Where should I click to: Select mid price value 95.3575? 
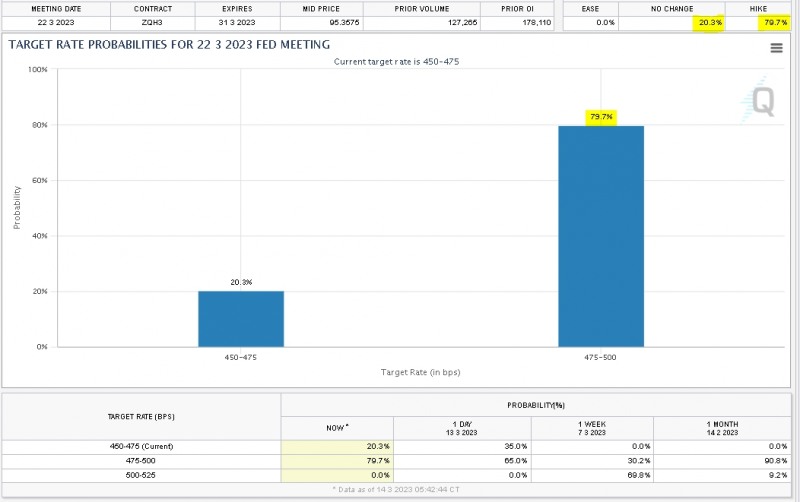344,22
